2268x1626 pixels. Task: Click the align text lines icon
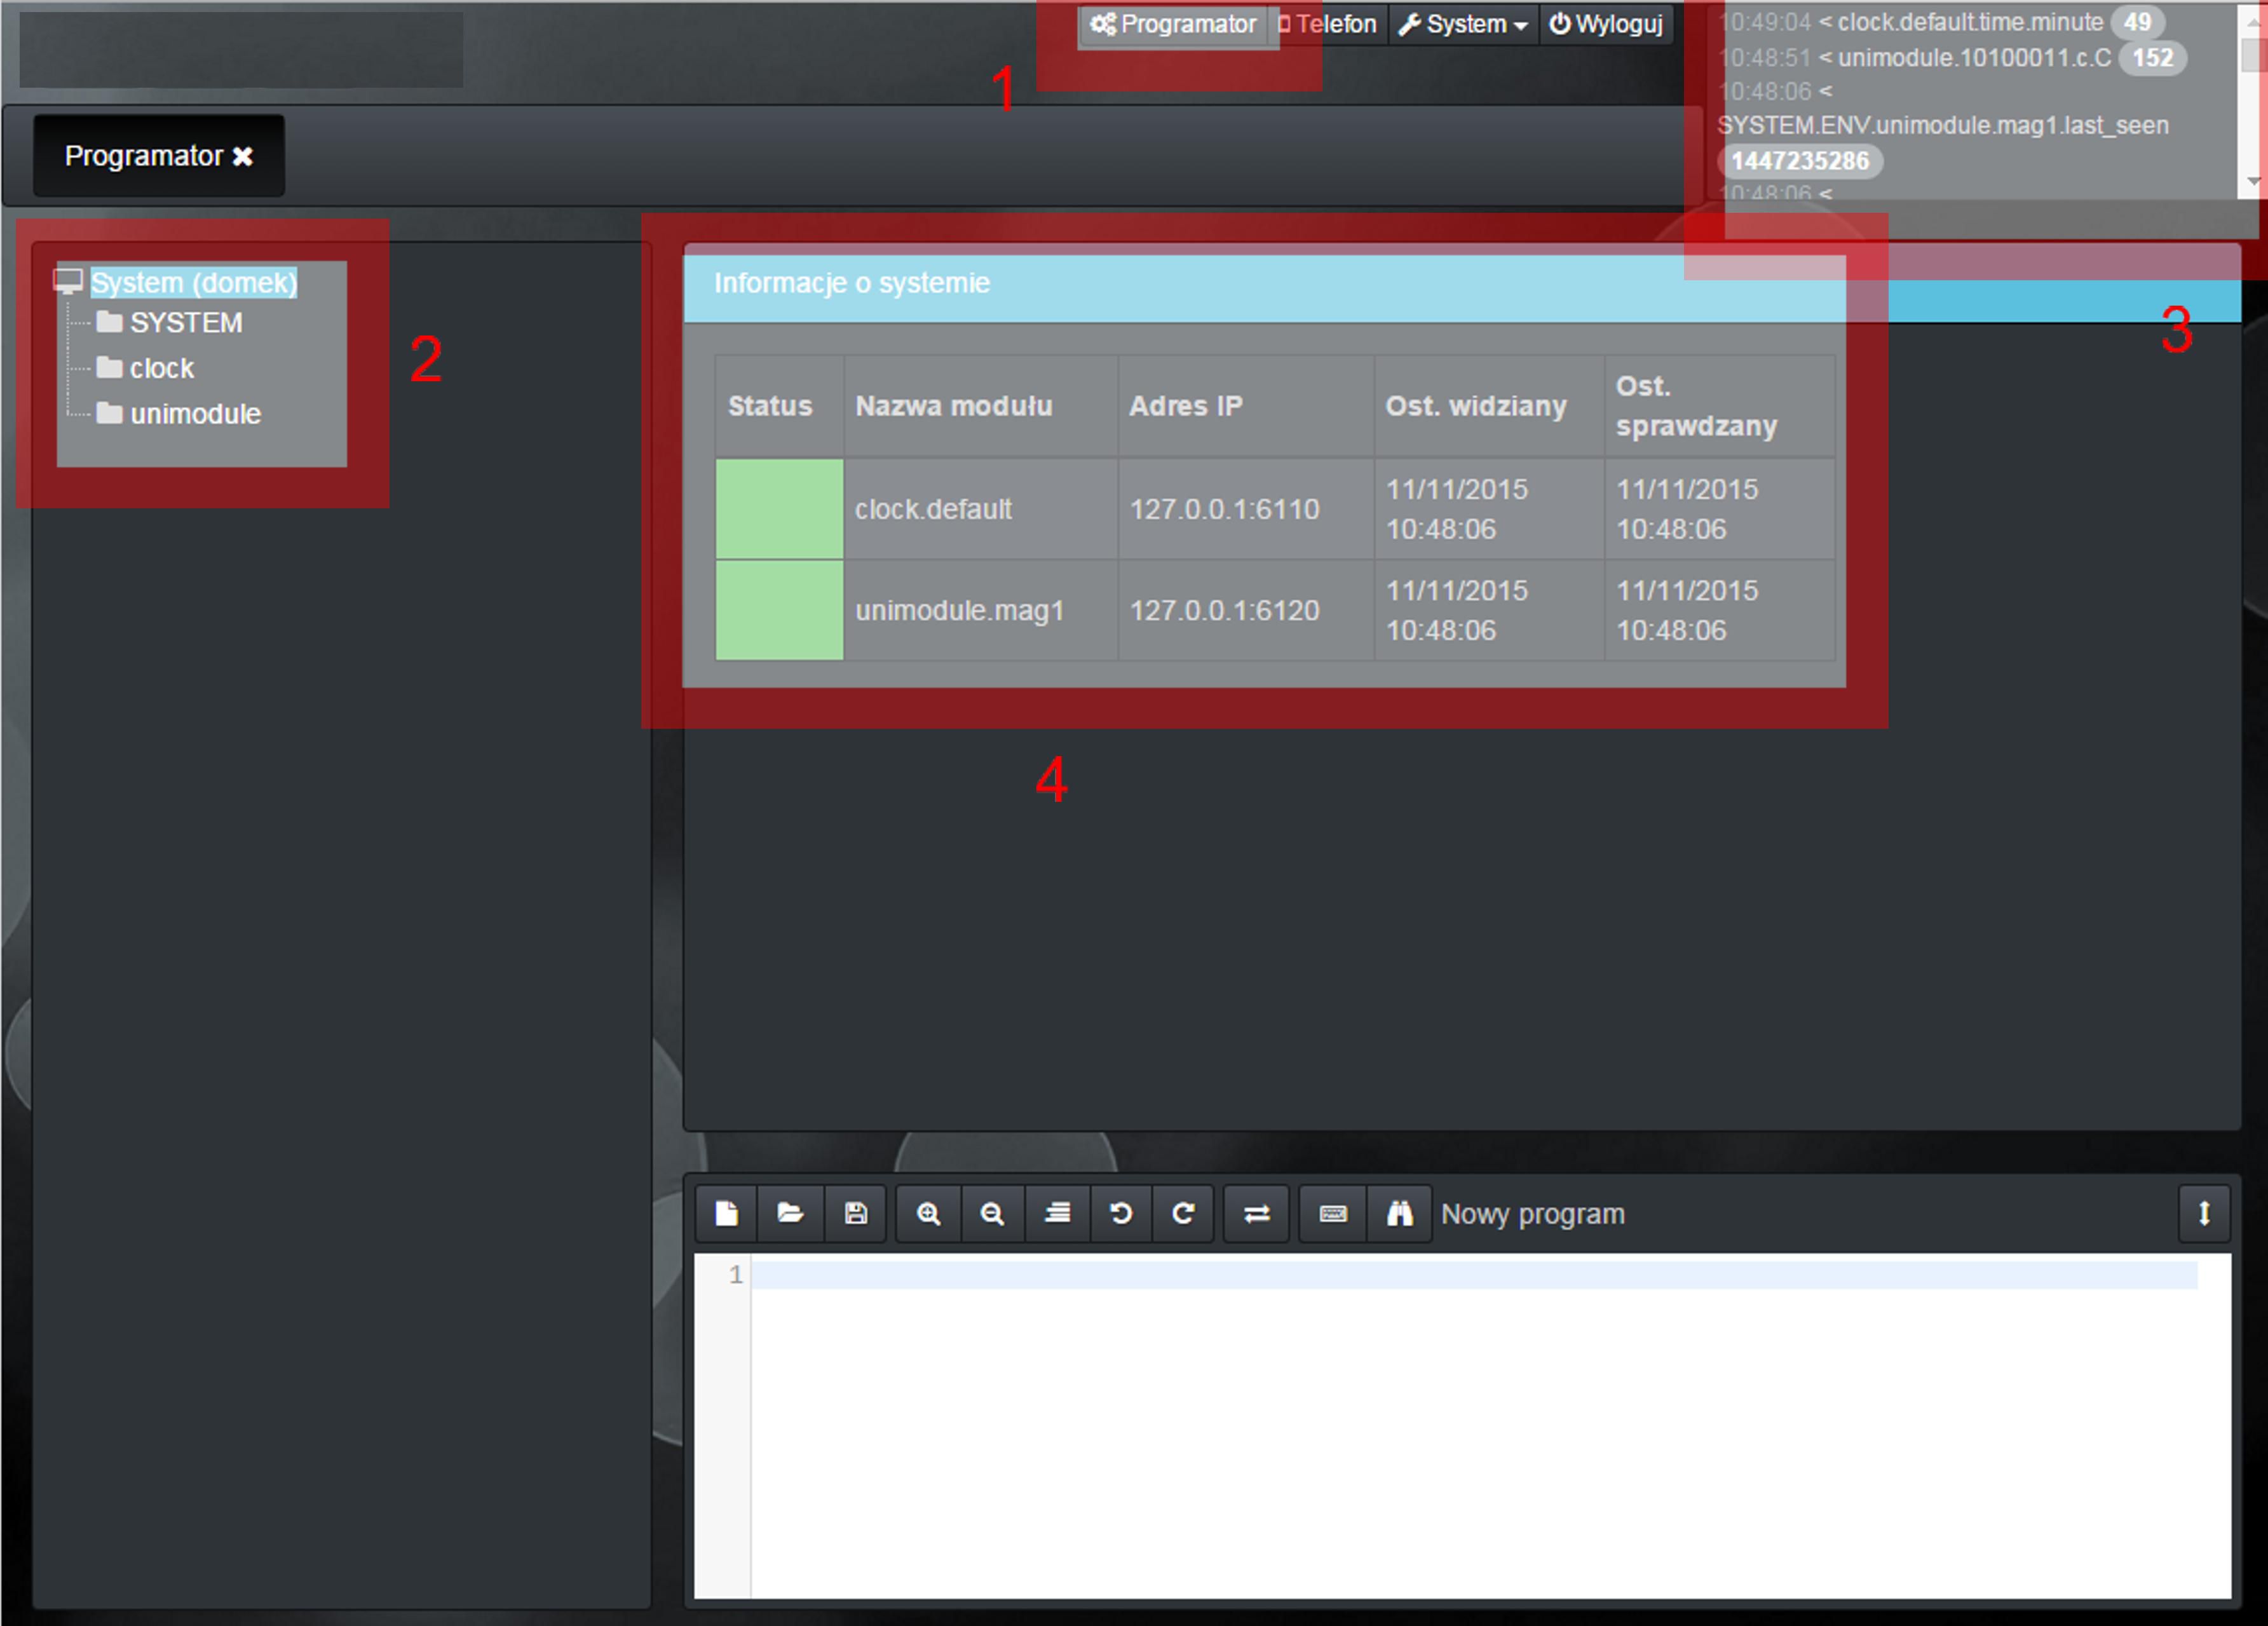(x=1057, y=1214)
